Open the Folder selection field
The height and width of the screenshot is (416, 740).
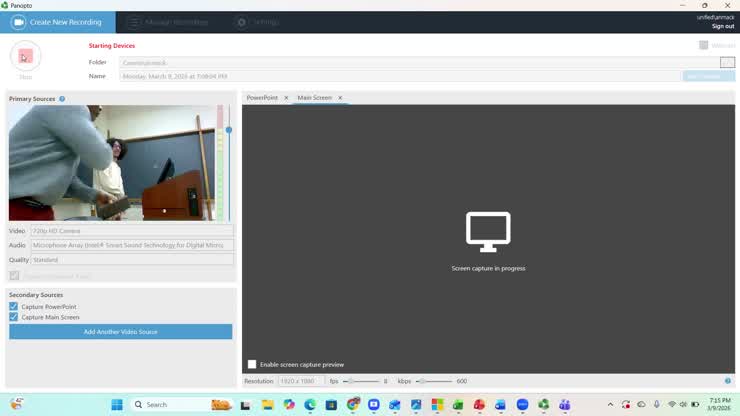pos(419,62)
